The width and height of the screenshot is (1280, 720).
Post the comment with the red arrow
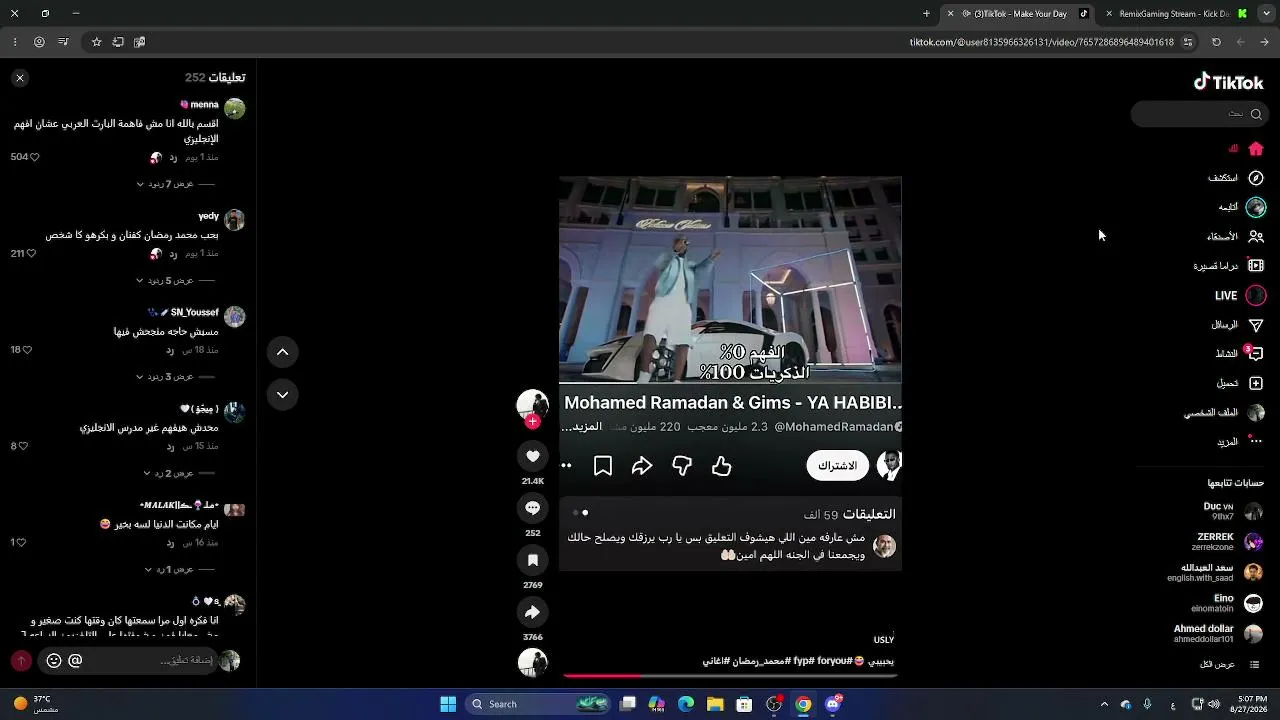click(x=21, y=660)
